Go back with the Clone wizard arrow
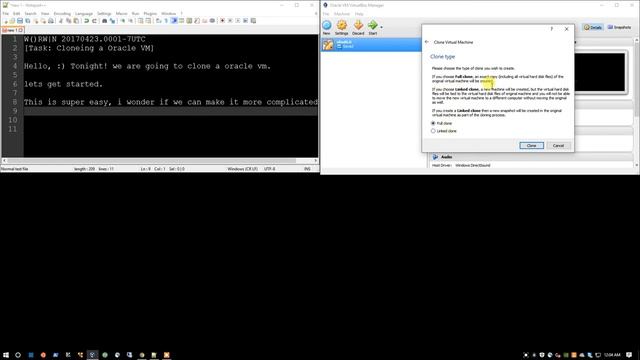 427,42
